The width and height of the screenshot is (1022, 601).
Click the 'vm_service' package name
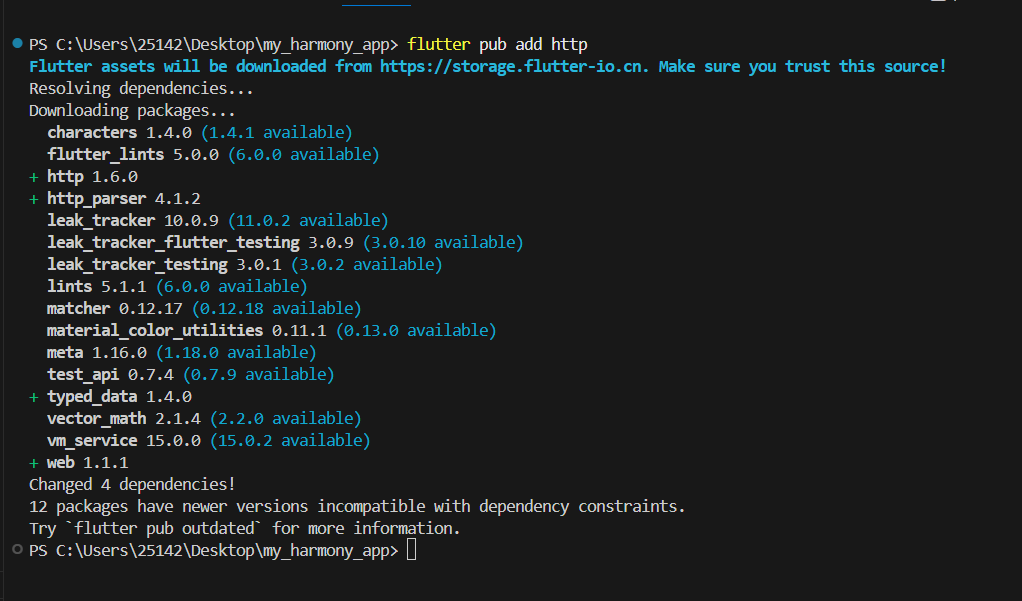[x=92, y=441]
